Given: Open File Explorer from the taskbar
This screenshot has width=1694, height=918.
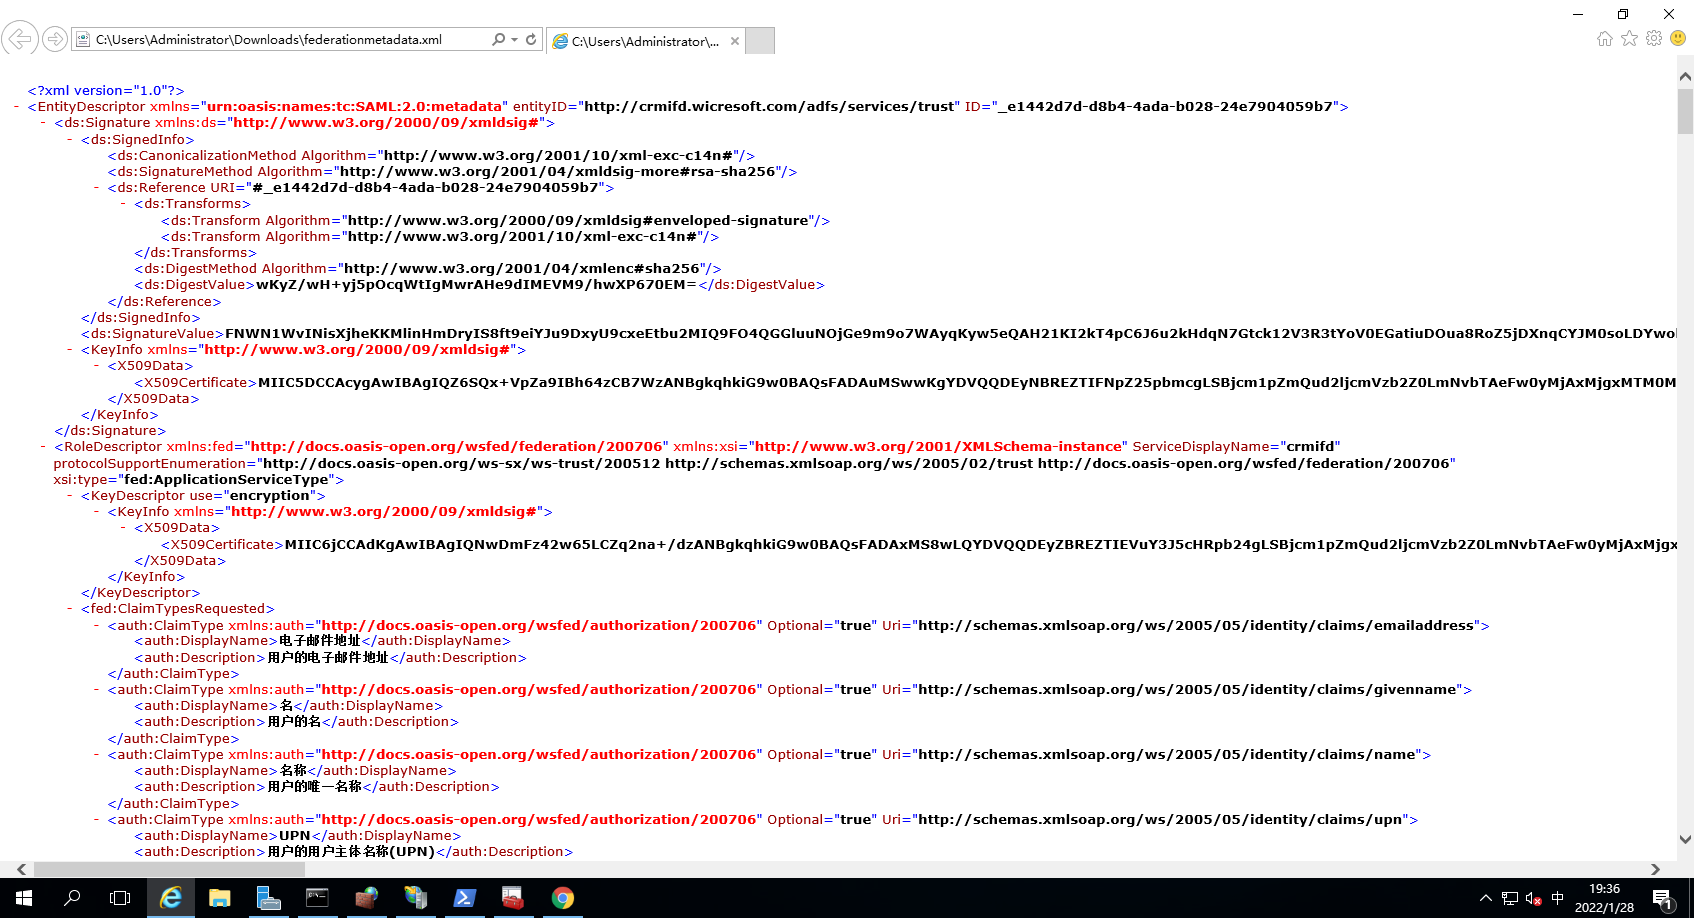Looking at the screenshot, I should point(219,898).
